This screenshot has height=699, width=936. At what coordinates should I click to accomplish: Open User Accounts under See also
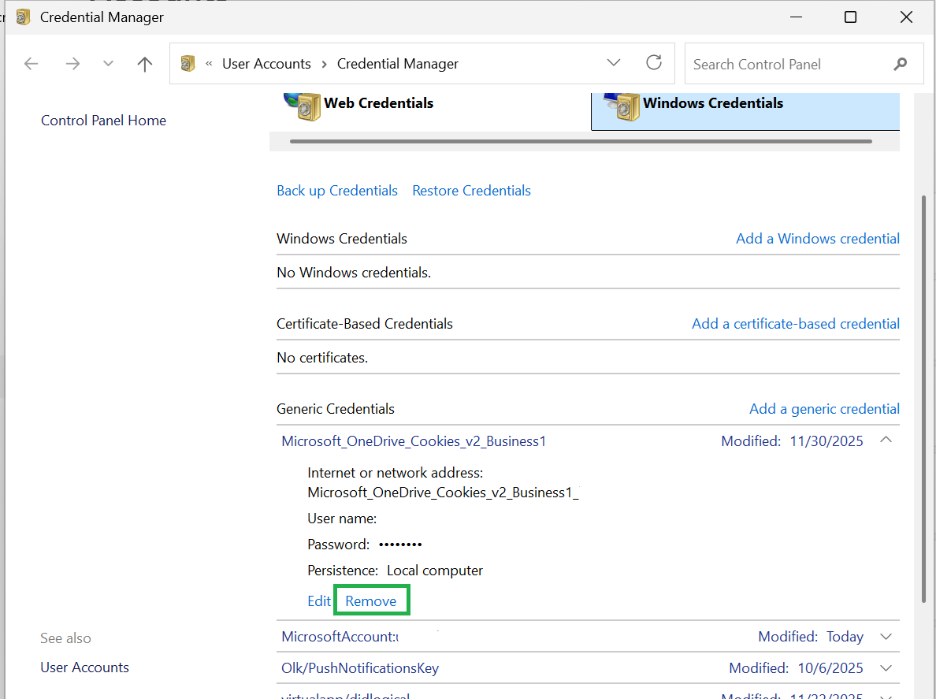[85, 667]
